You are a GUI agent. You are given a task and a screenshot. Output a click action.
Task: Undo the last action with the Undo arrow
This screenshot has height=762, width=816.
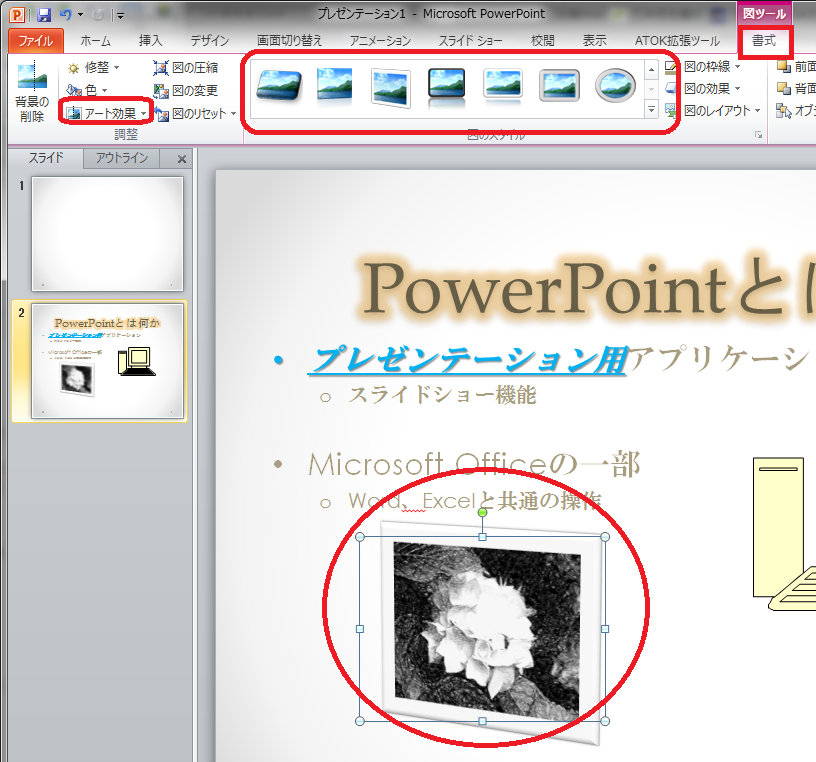(65, 15)
